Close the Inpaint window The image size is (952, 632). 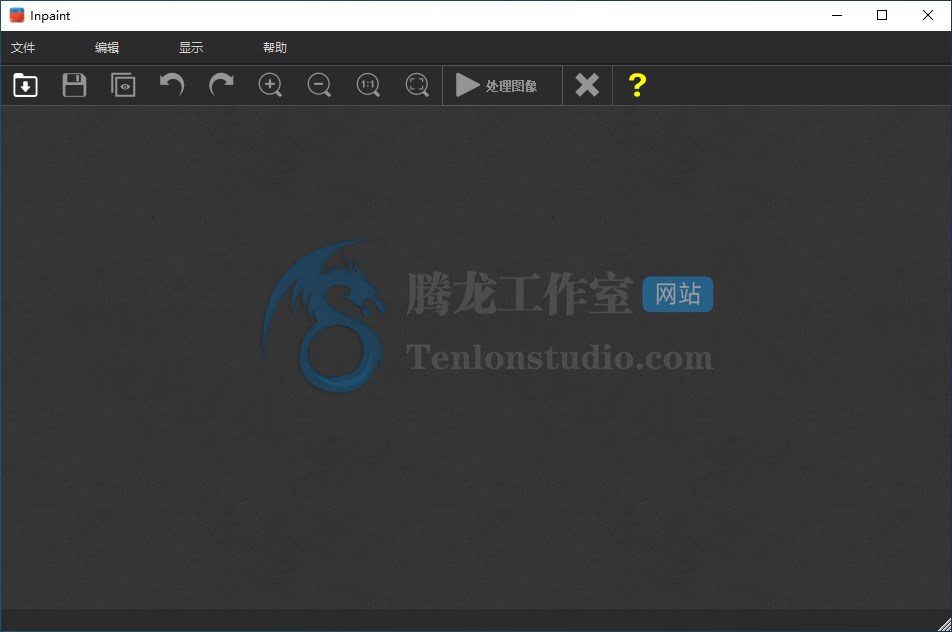[928, 15]
